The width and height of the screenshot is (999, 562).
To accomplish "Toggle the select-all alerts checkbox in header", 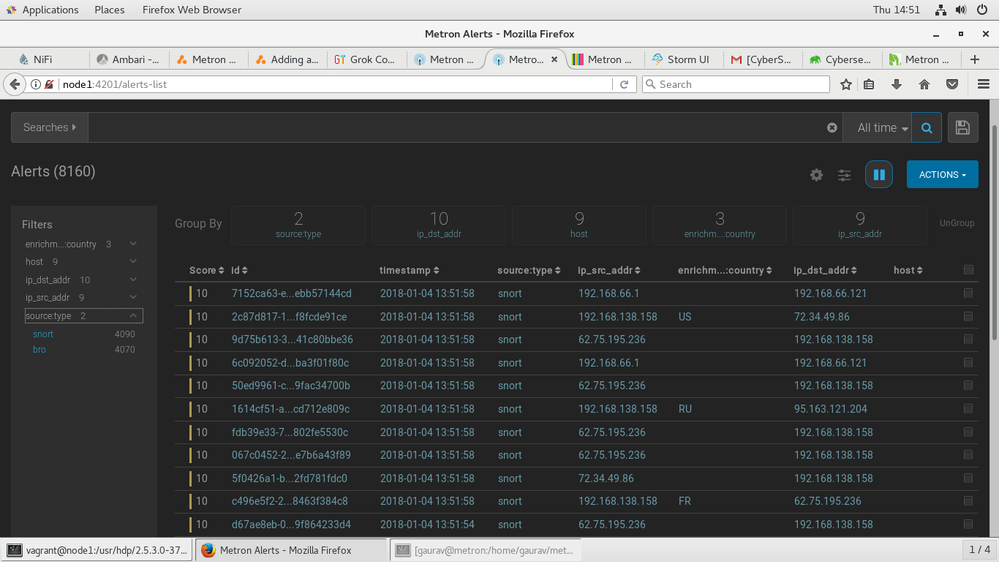I will pos(967,270).
